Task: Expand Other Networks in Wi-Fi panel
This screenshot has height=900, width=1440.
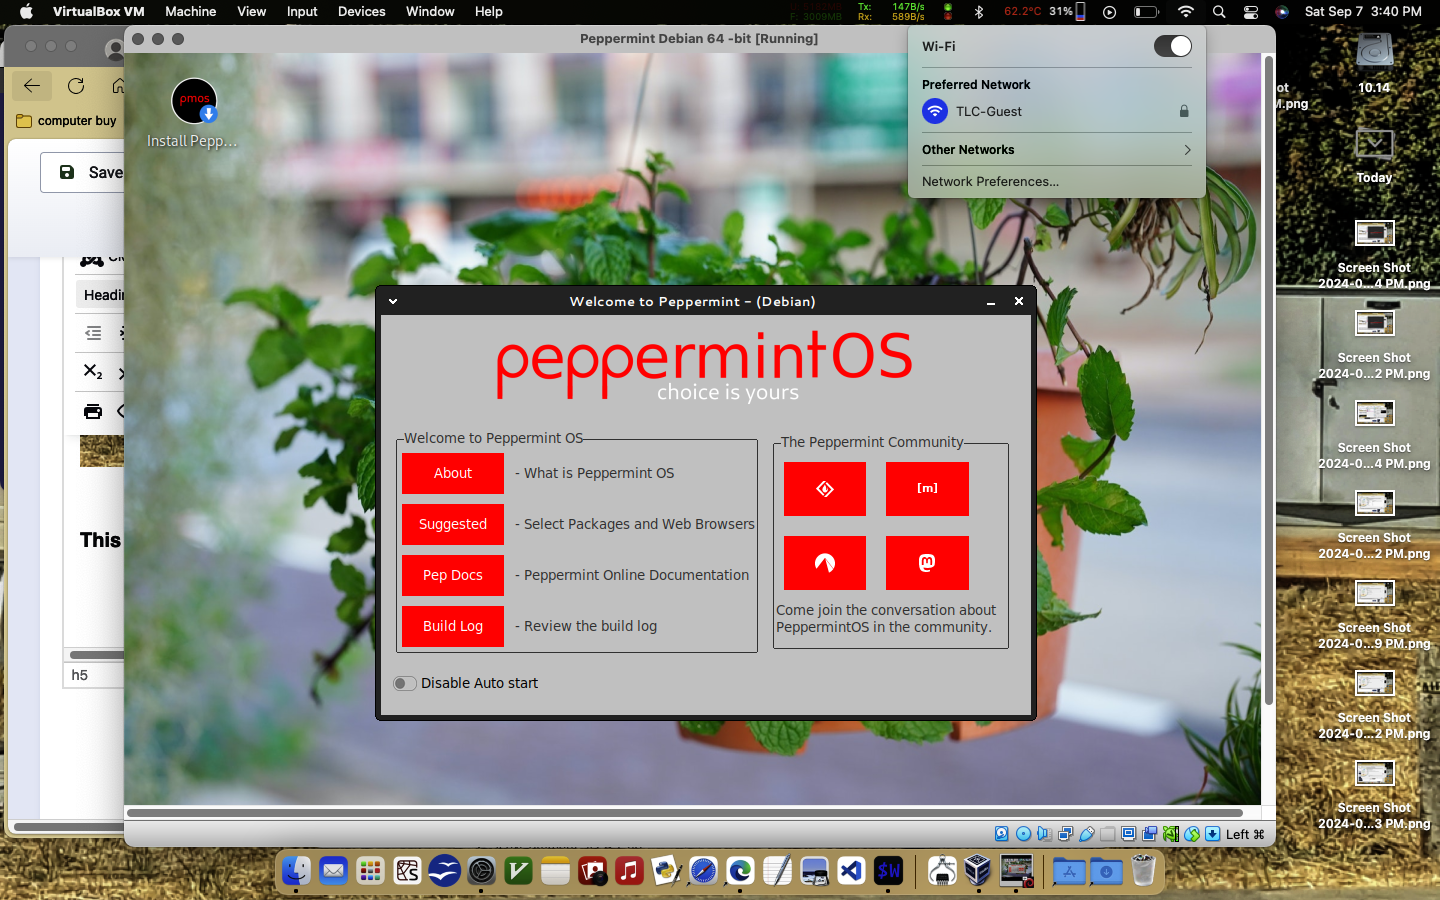Action: [1056, 150]
